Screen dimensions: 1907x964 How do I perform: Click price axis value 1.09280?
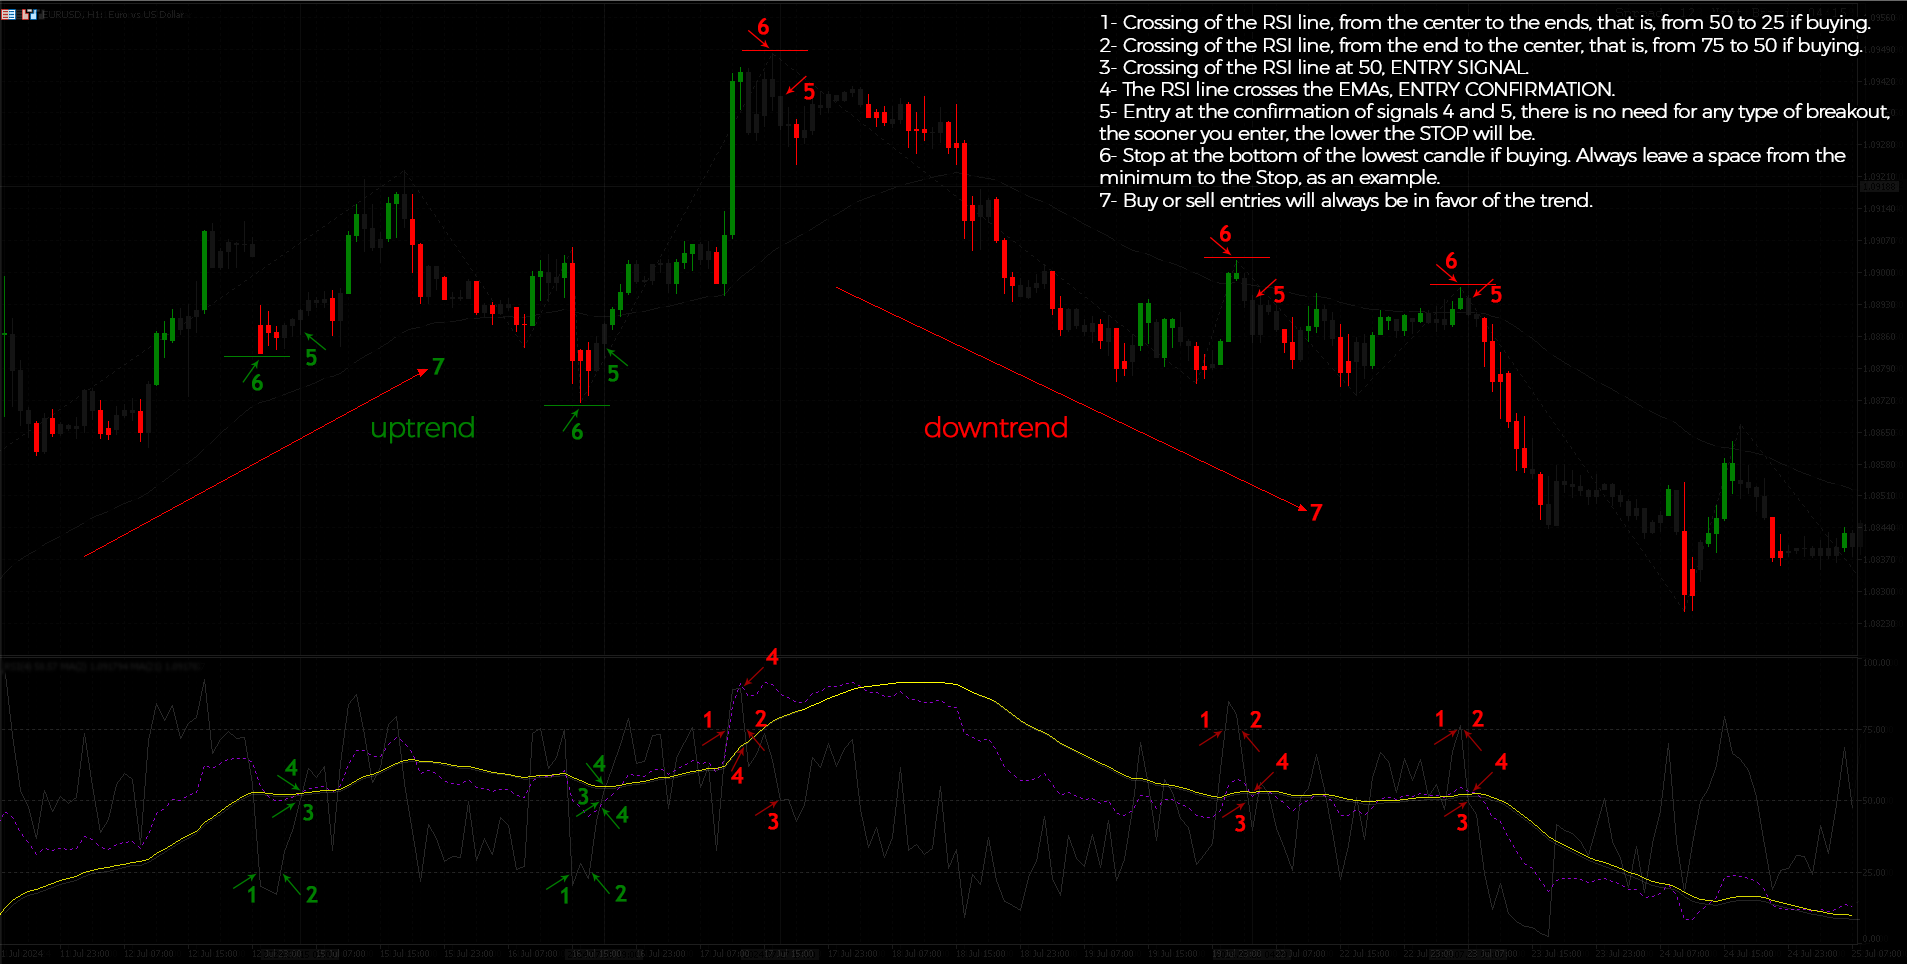pyautogui.click(x=1880, y=145)
